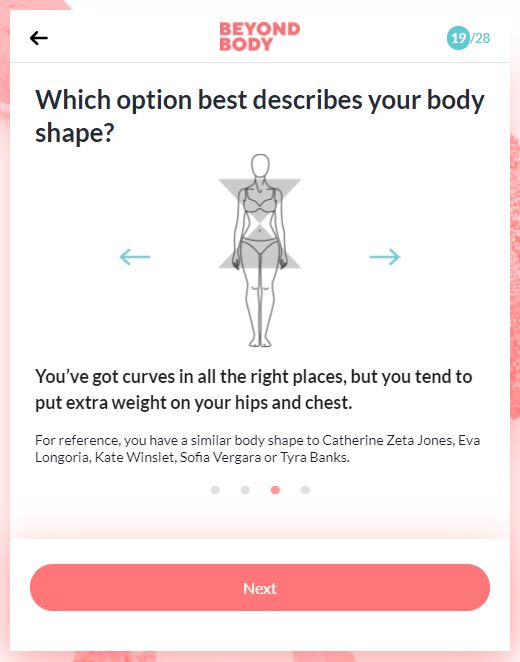Click the Beyond Body logo
Viewport: 520px width, 662px height.
click(x=260, y=37)
